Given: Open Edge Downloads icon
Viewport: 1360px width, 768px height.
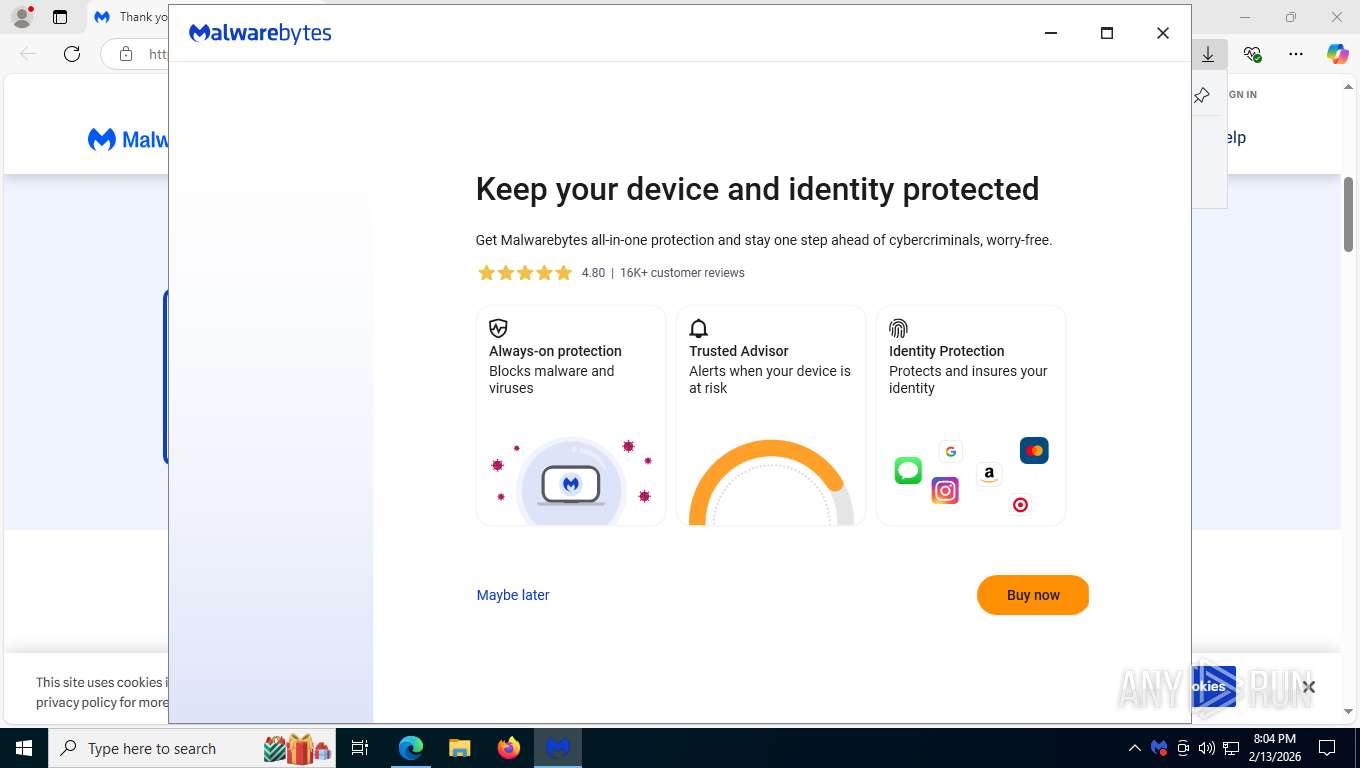Looking at the screenshot, I should 1208,54.
